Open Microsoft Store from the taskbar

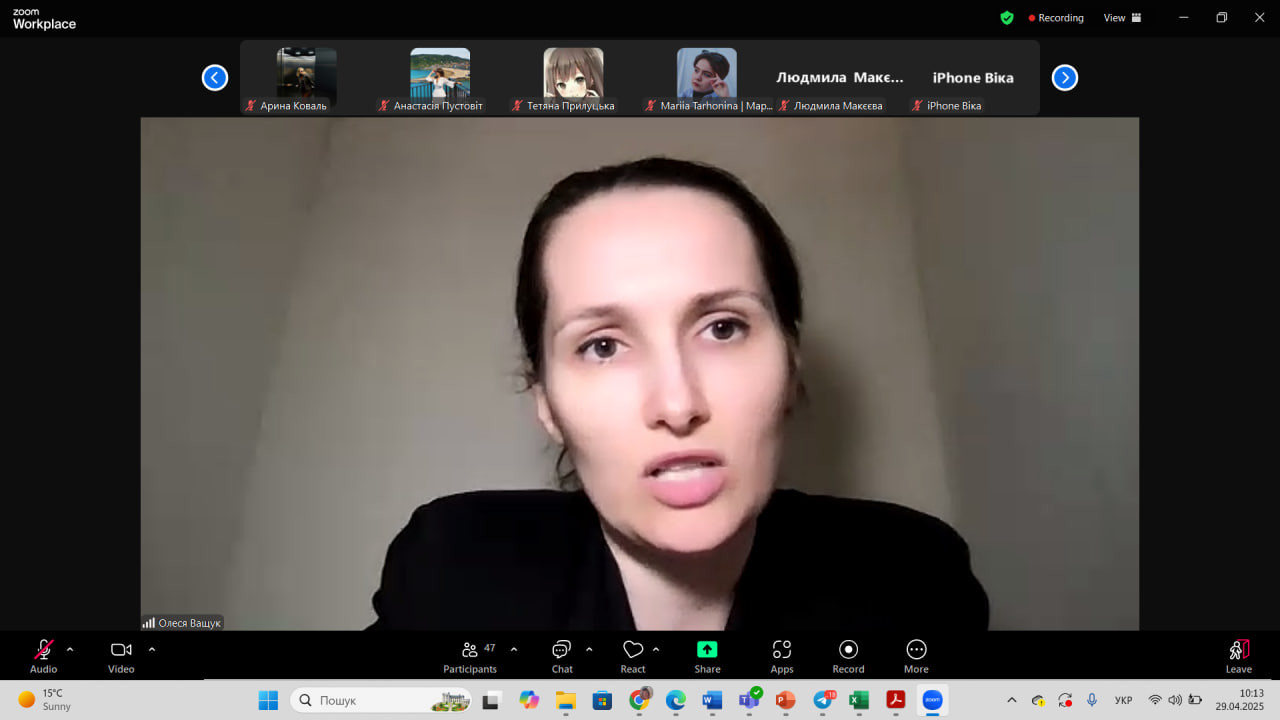(602, 700)
